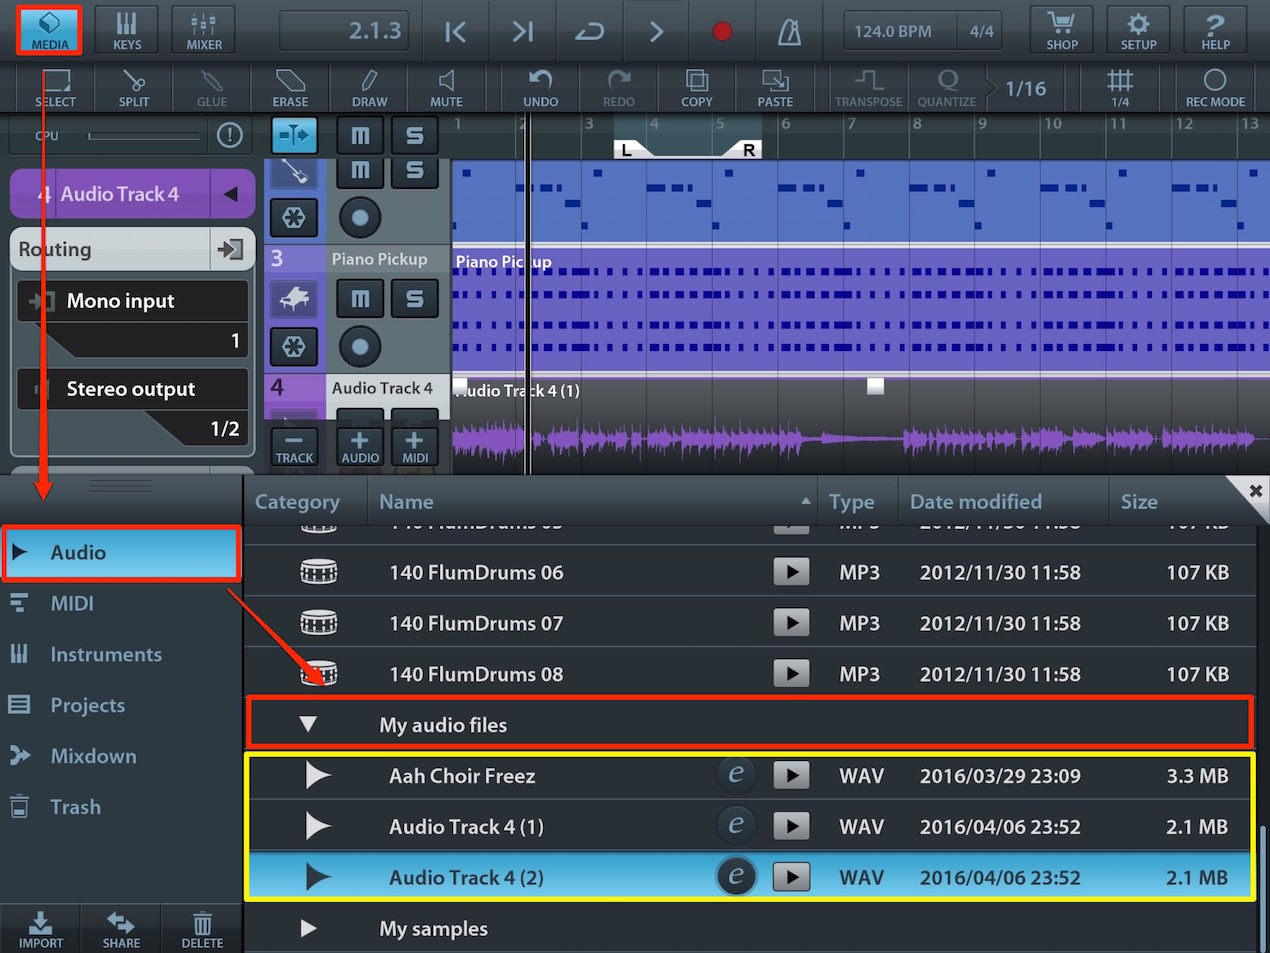
Task: Select the Mixdown media category
Action: [x=121, y=756]
